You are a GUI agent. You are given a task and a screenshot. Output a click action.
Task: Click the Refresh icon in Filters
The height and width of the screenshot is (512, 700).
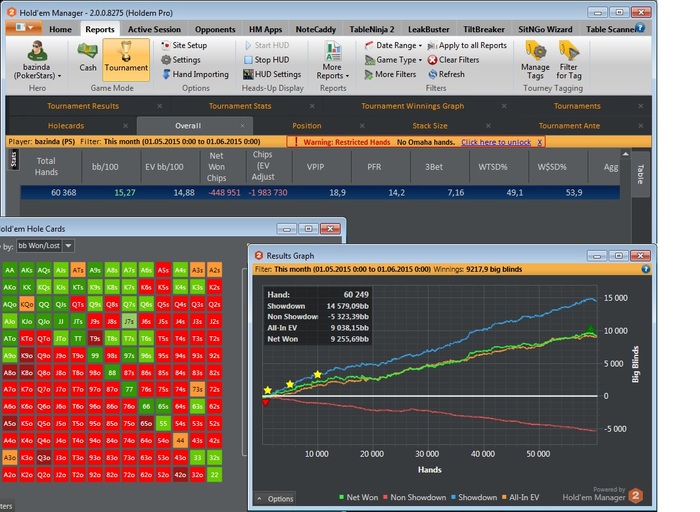(x=432, y=74)
